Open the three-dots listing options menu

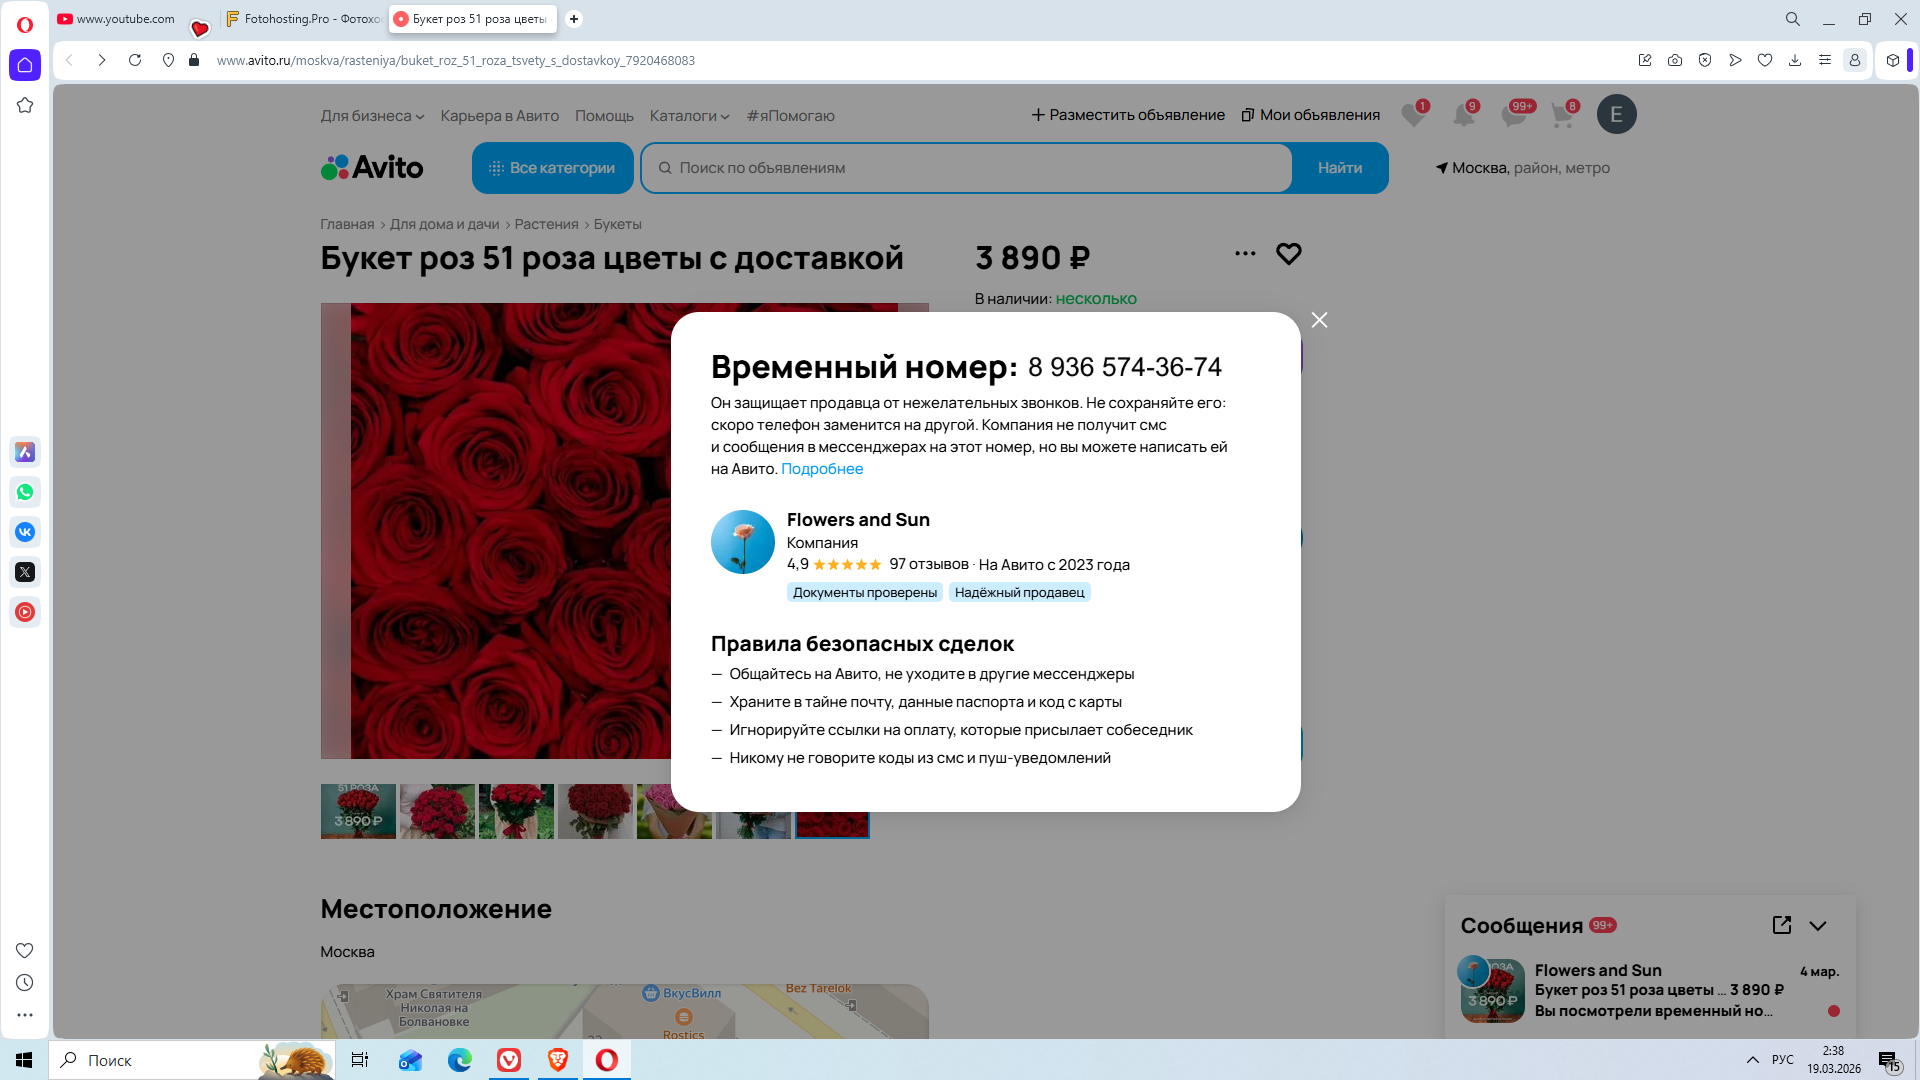click(x=1245, y=254)
